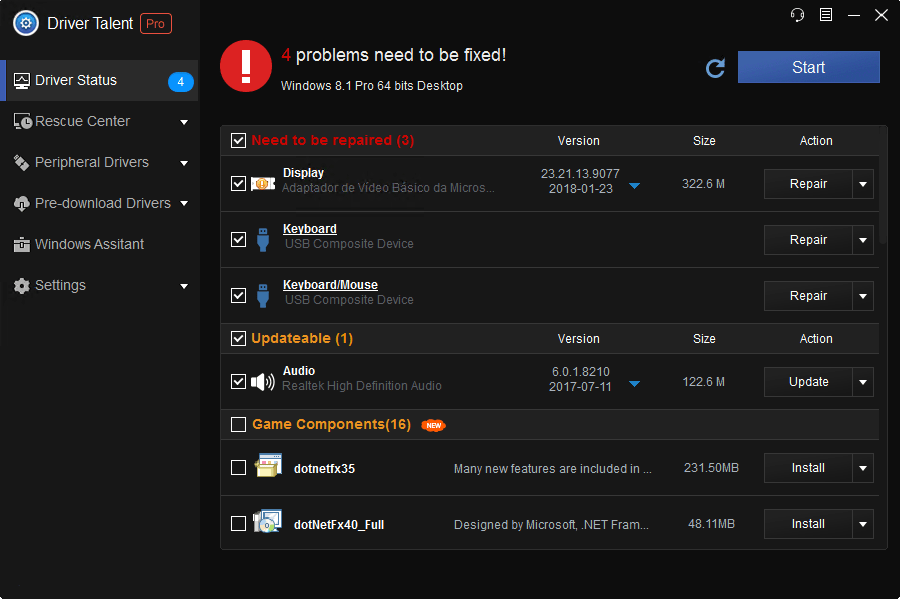
Task: Uncheck the Display driver checkbox
Action: click(238, 184)
